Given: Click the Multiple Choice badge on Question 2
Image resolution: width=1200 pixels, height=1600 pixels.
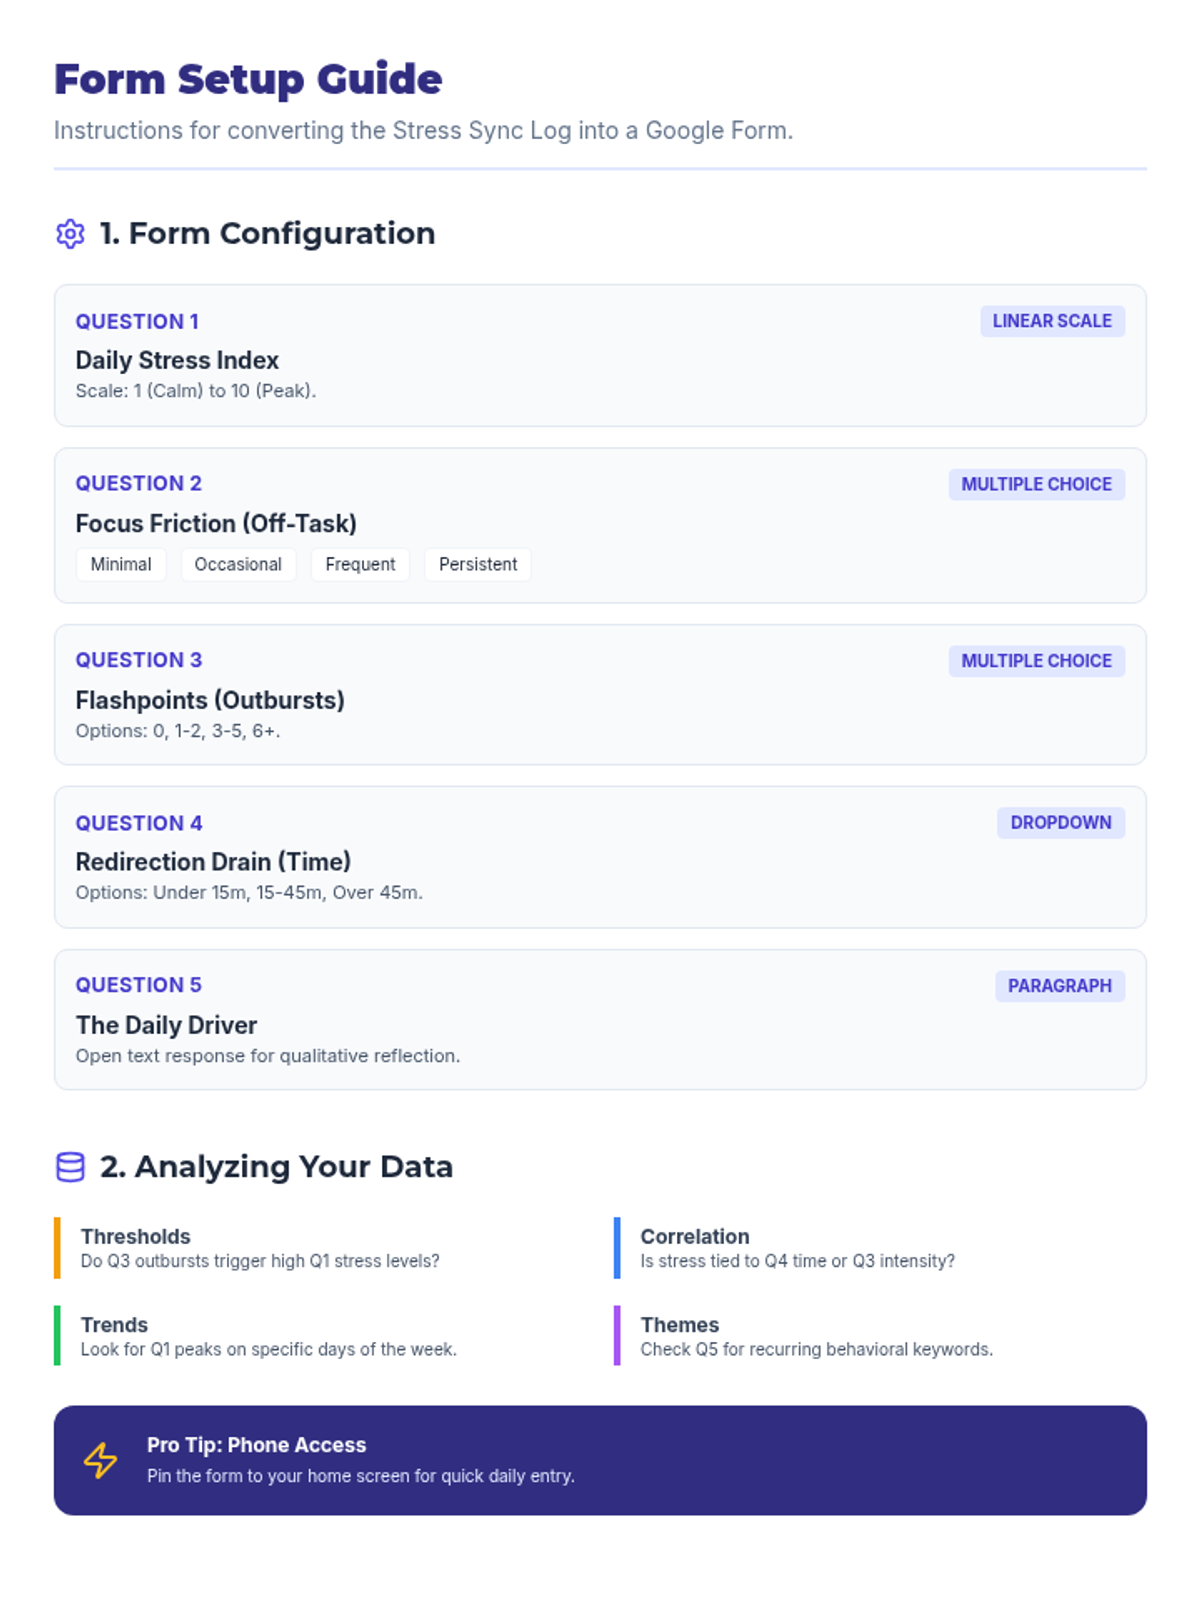Looking at the screenshot, I should [x=1036, y=484].
